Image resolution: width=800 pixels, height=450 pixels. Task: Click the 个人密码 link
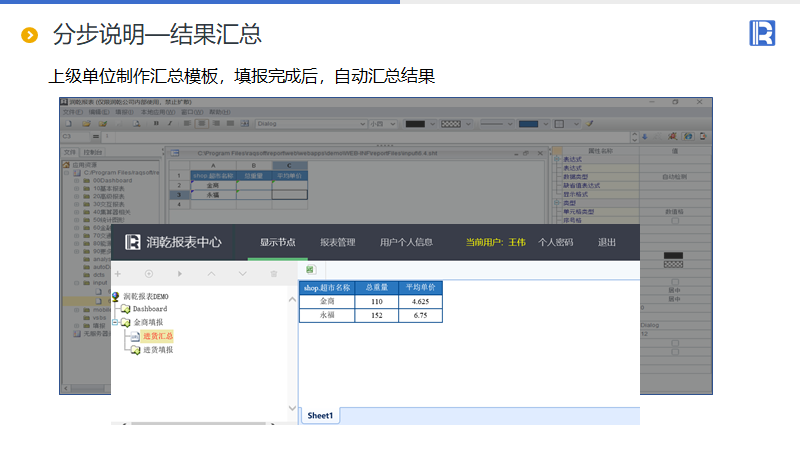(556, 242)
